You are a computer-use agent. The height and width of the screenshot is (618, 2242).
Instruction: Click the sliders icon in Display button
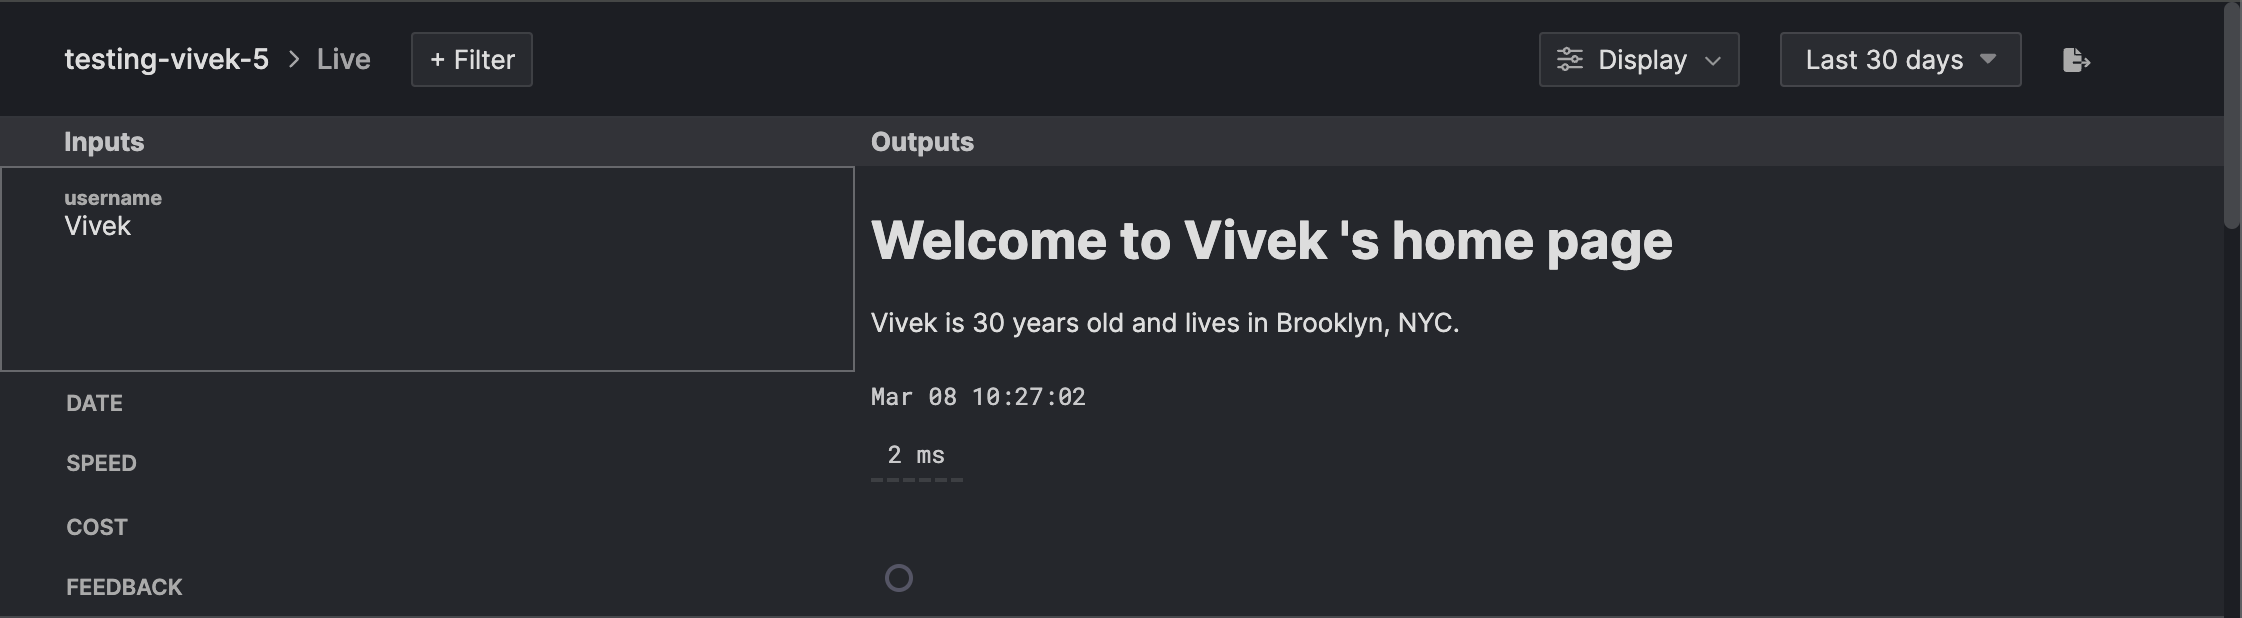[1570, 60]
